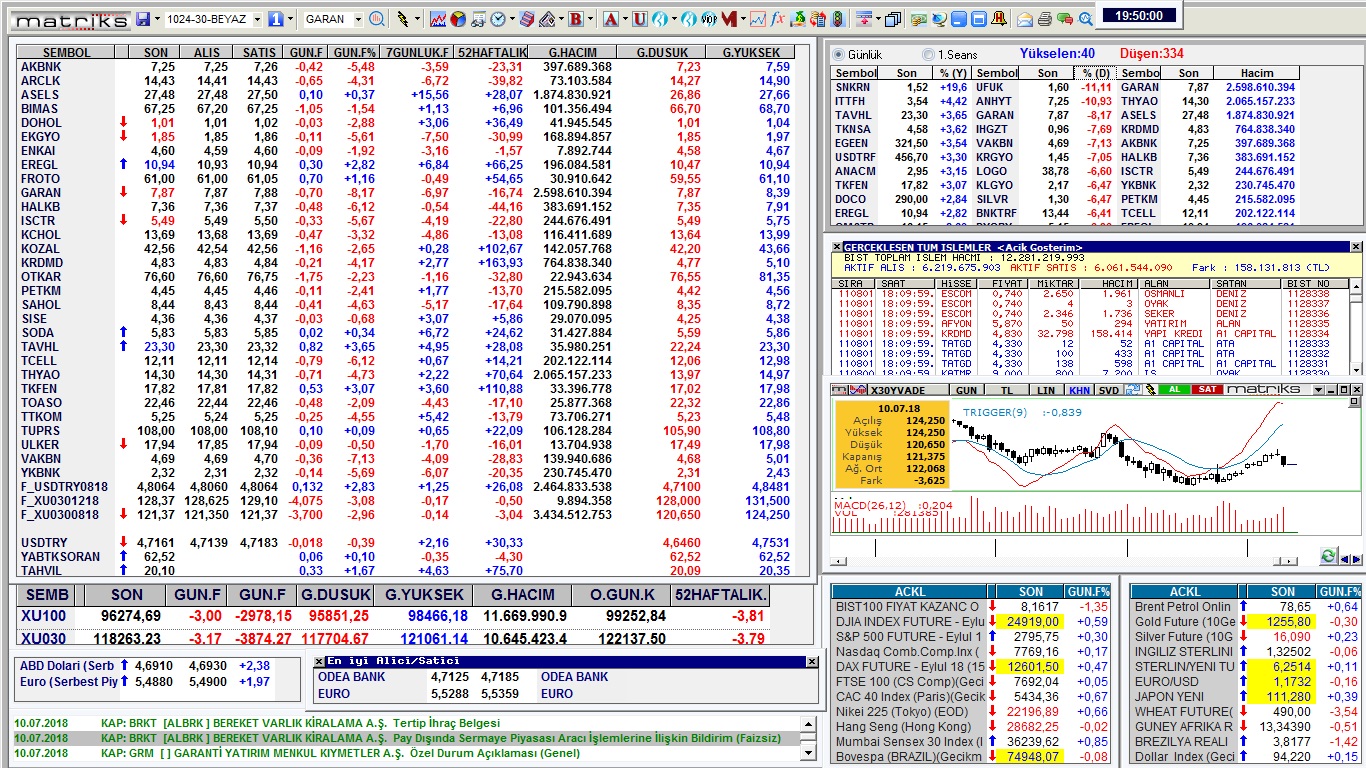Open dropdown arrow next to save icon
The image size is (1366, 768).
point(158,19)
